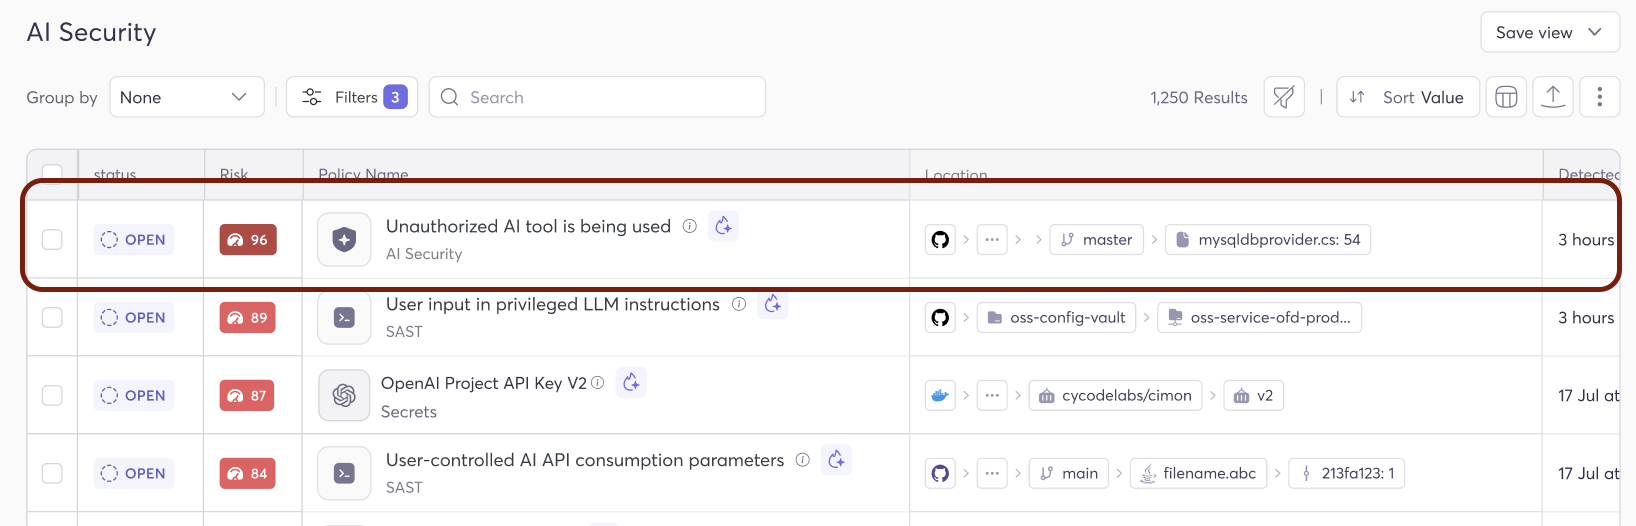Screen dimensions: 1636x526
Task: Click the 213fa123: 1 commit chip
Action: pos(1347,474)
